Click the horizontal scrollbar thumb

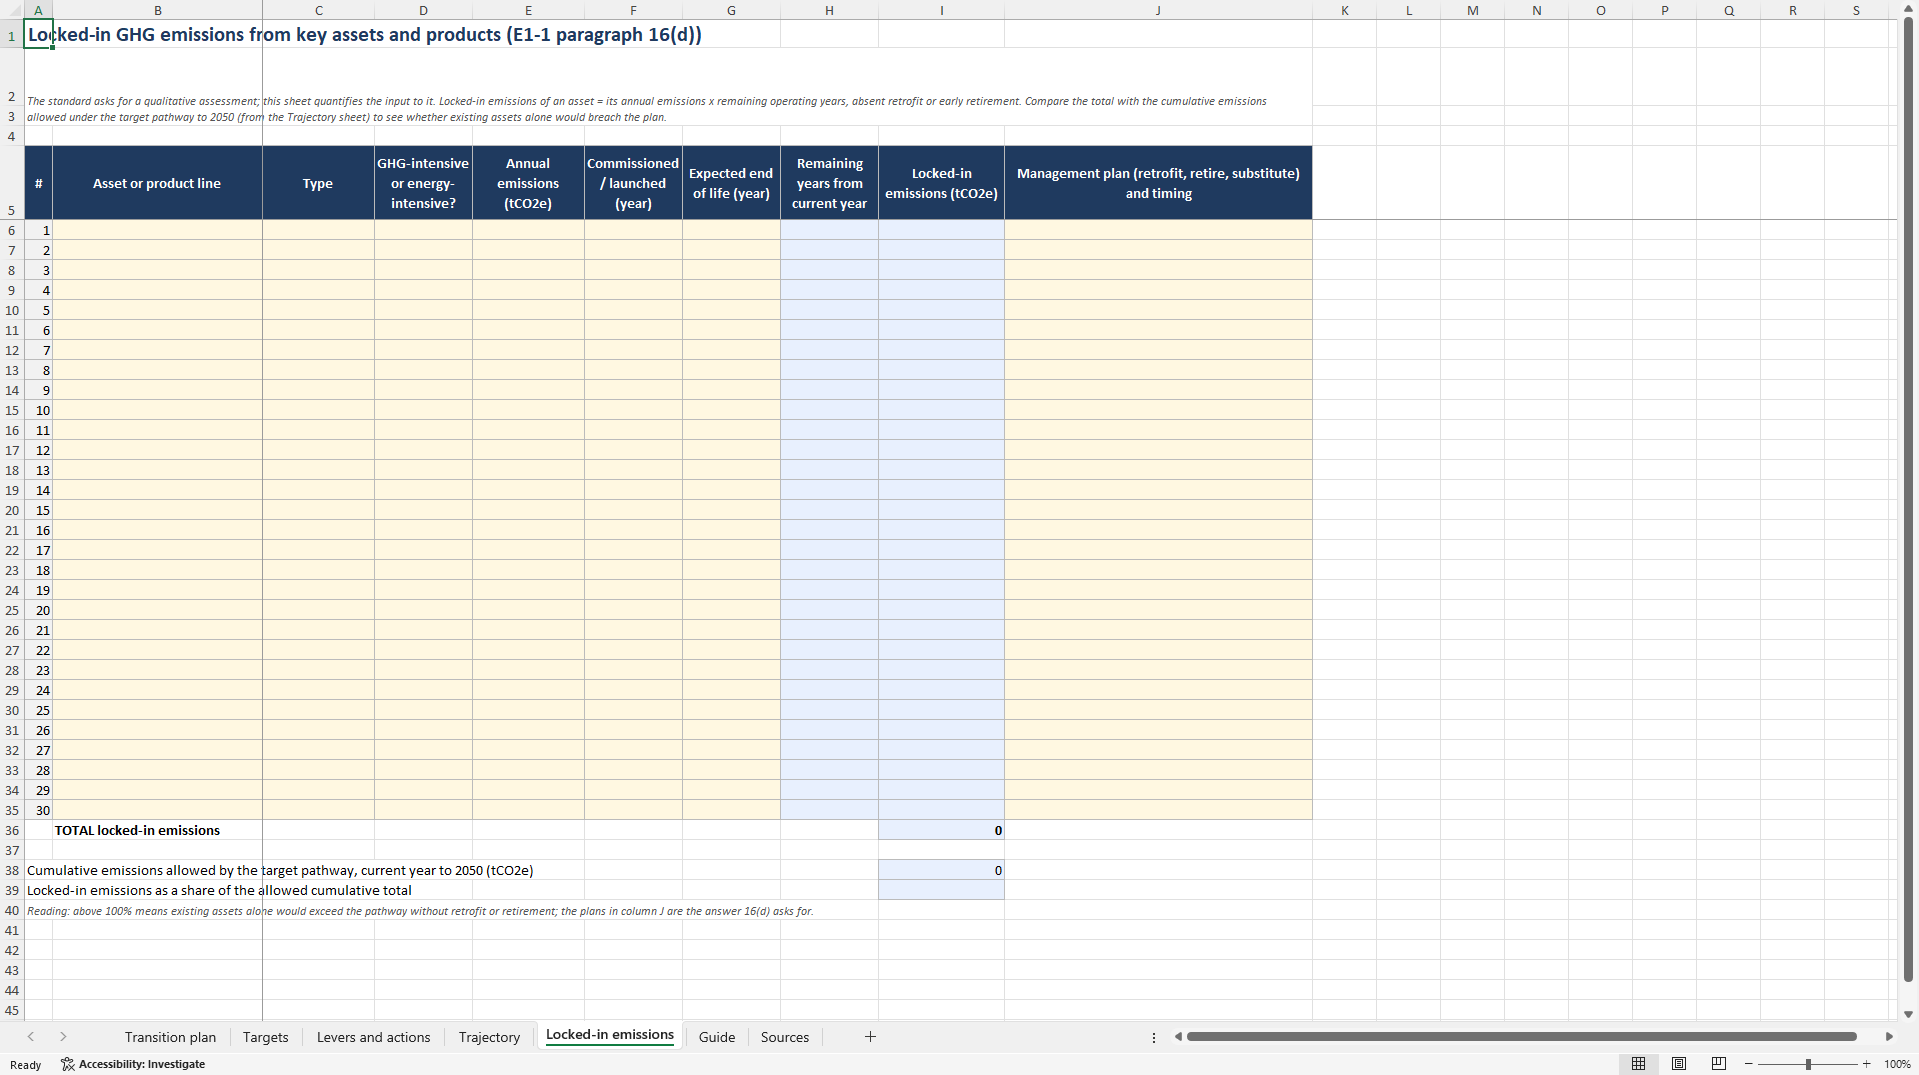(x=1521, y=1037)
